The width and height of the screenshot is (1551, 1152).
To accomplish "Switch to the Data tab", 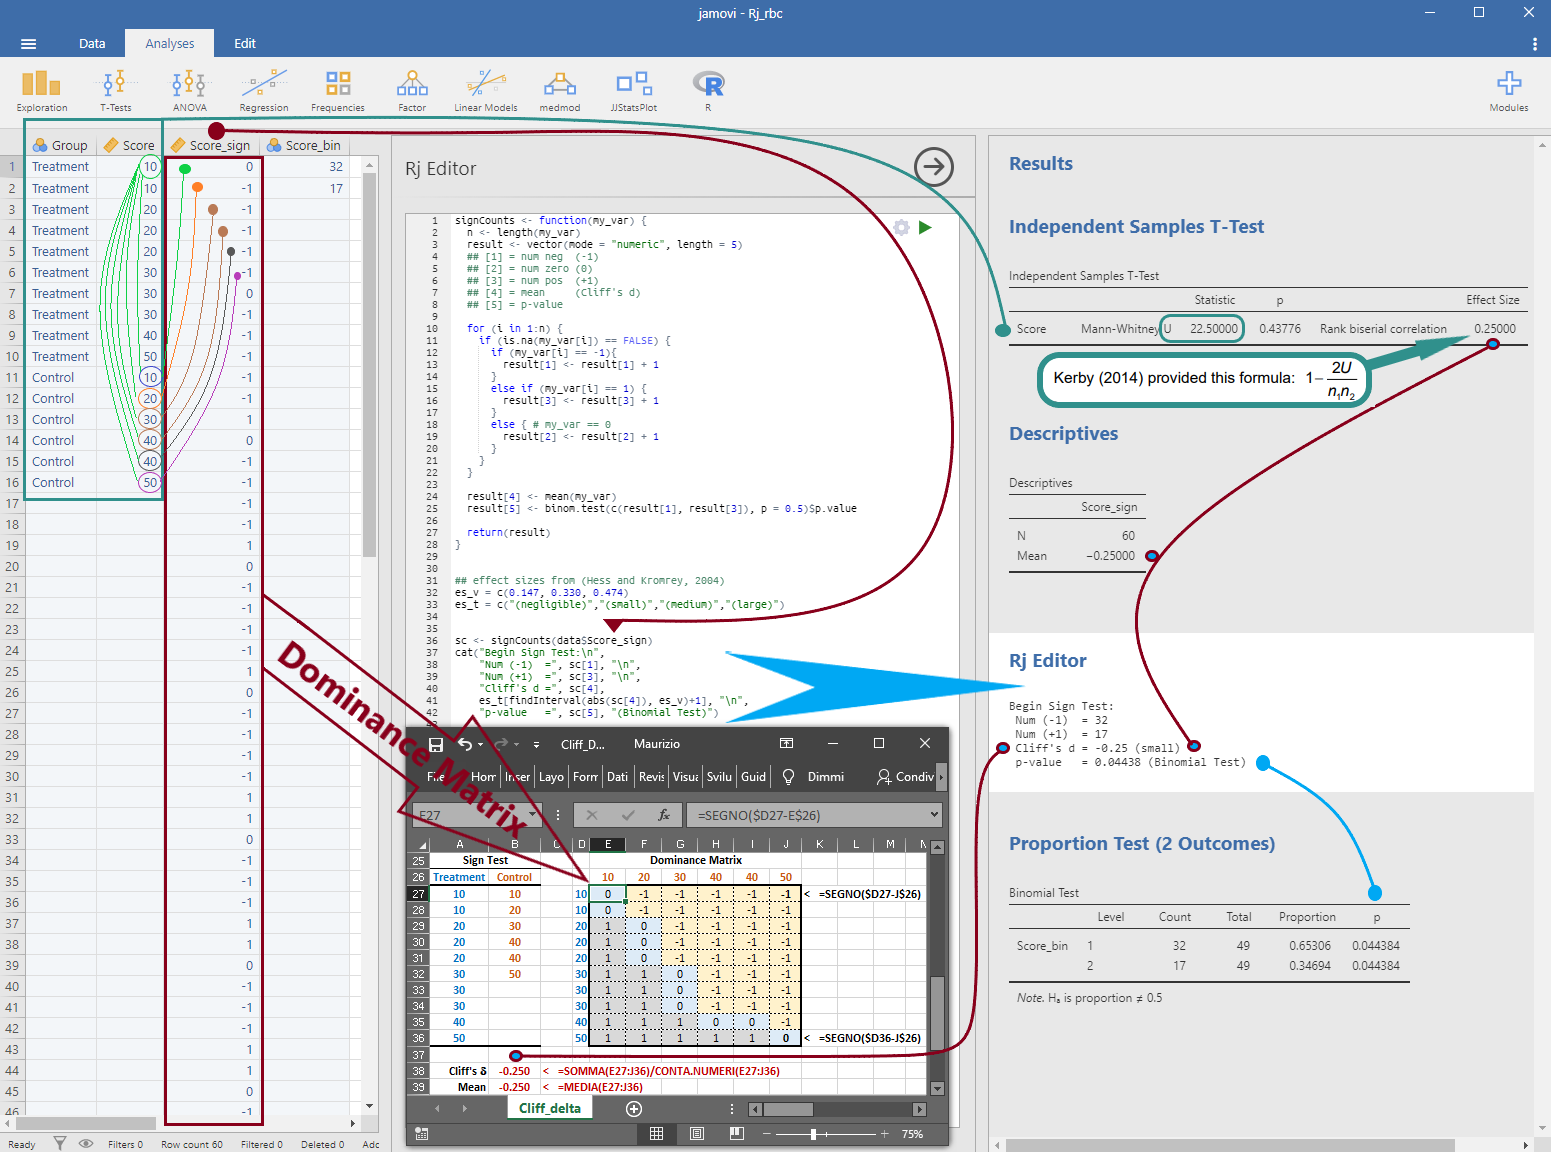I will pos(92,44).
